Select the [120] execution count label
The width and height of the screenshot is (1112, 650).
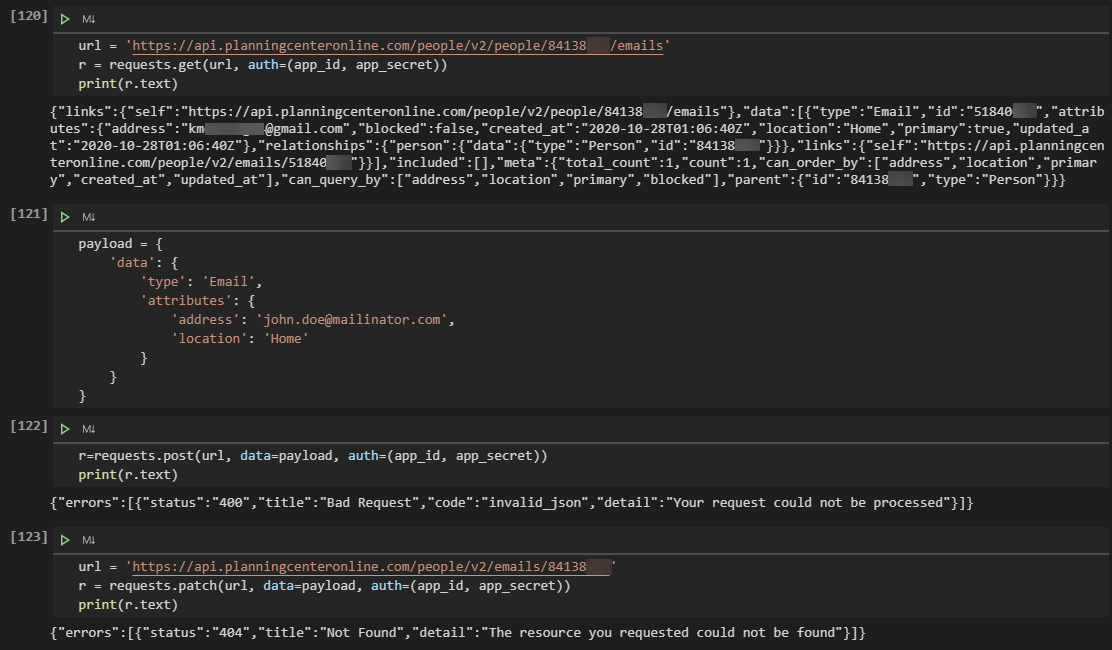coord(29,16)
